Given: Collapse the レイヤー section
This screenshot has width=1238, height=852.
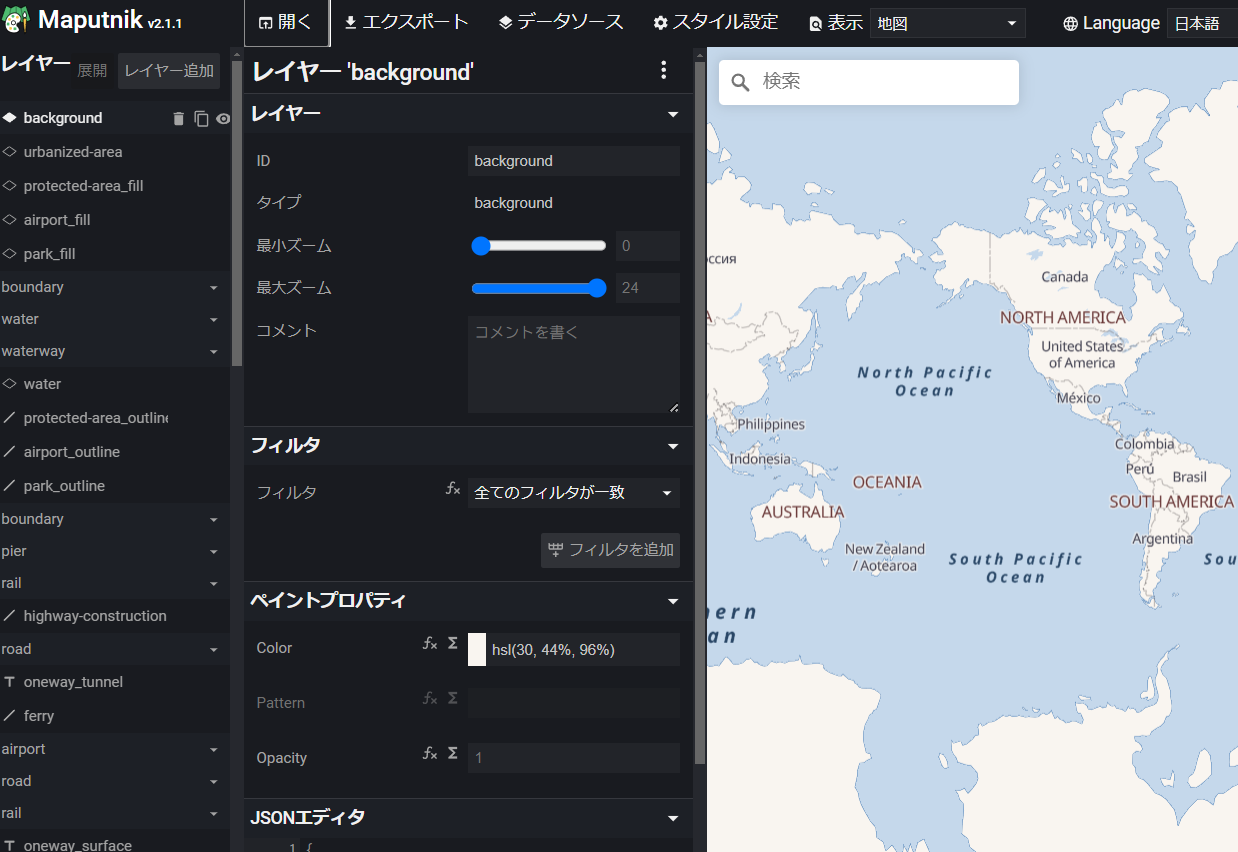Looking at the screenshot, I should 673,115.
